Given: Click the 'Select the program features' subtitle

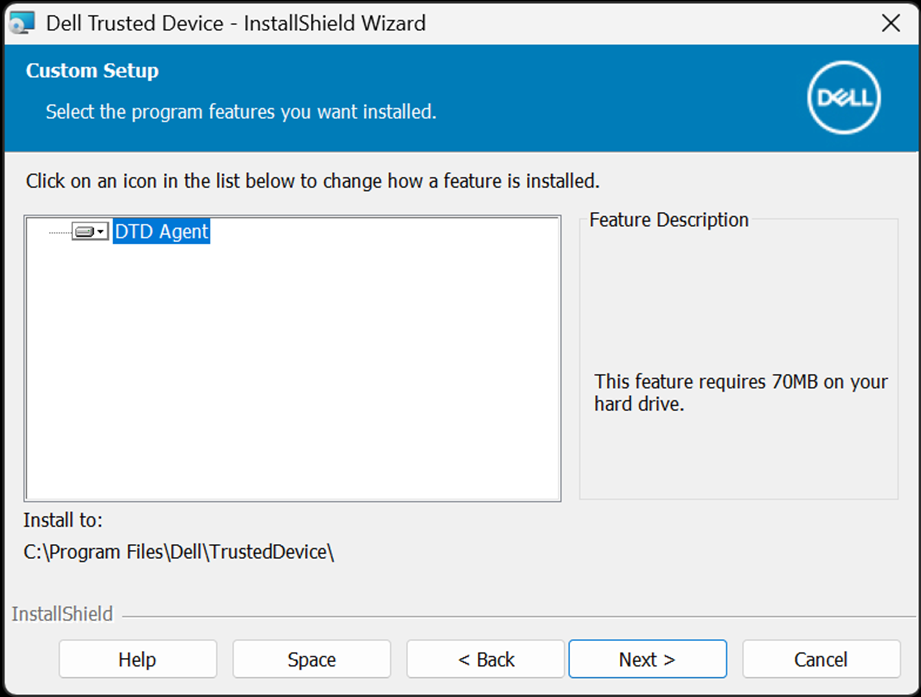Looking at the screenshot, I should 241,112.
